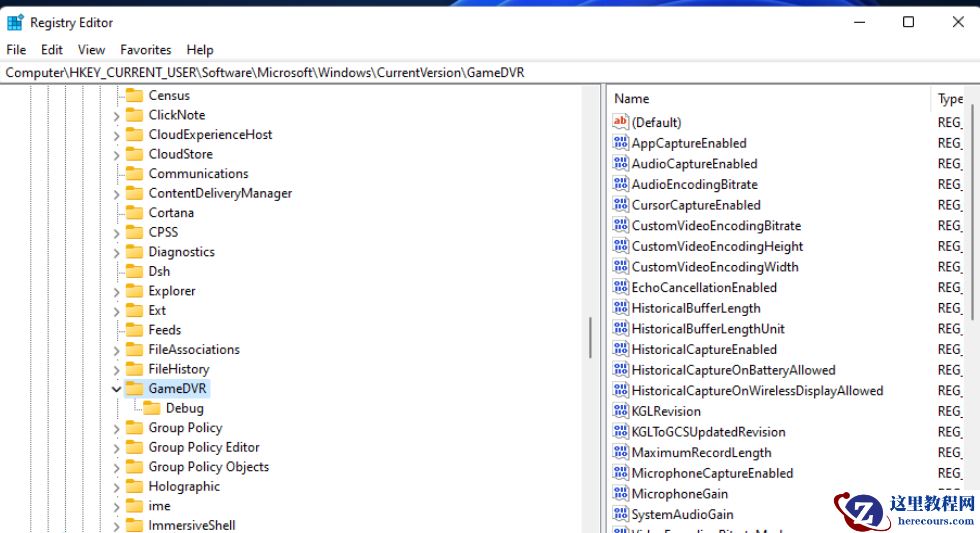Expand the CloudStore key

click(116, 154)
